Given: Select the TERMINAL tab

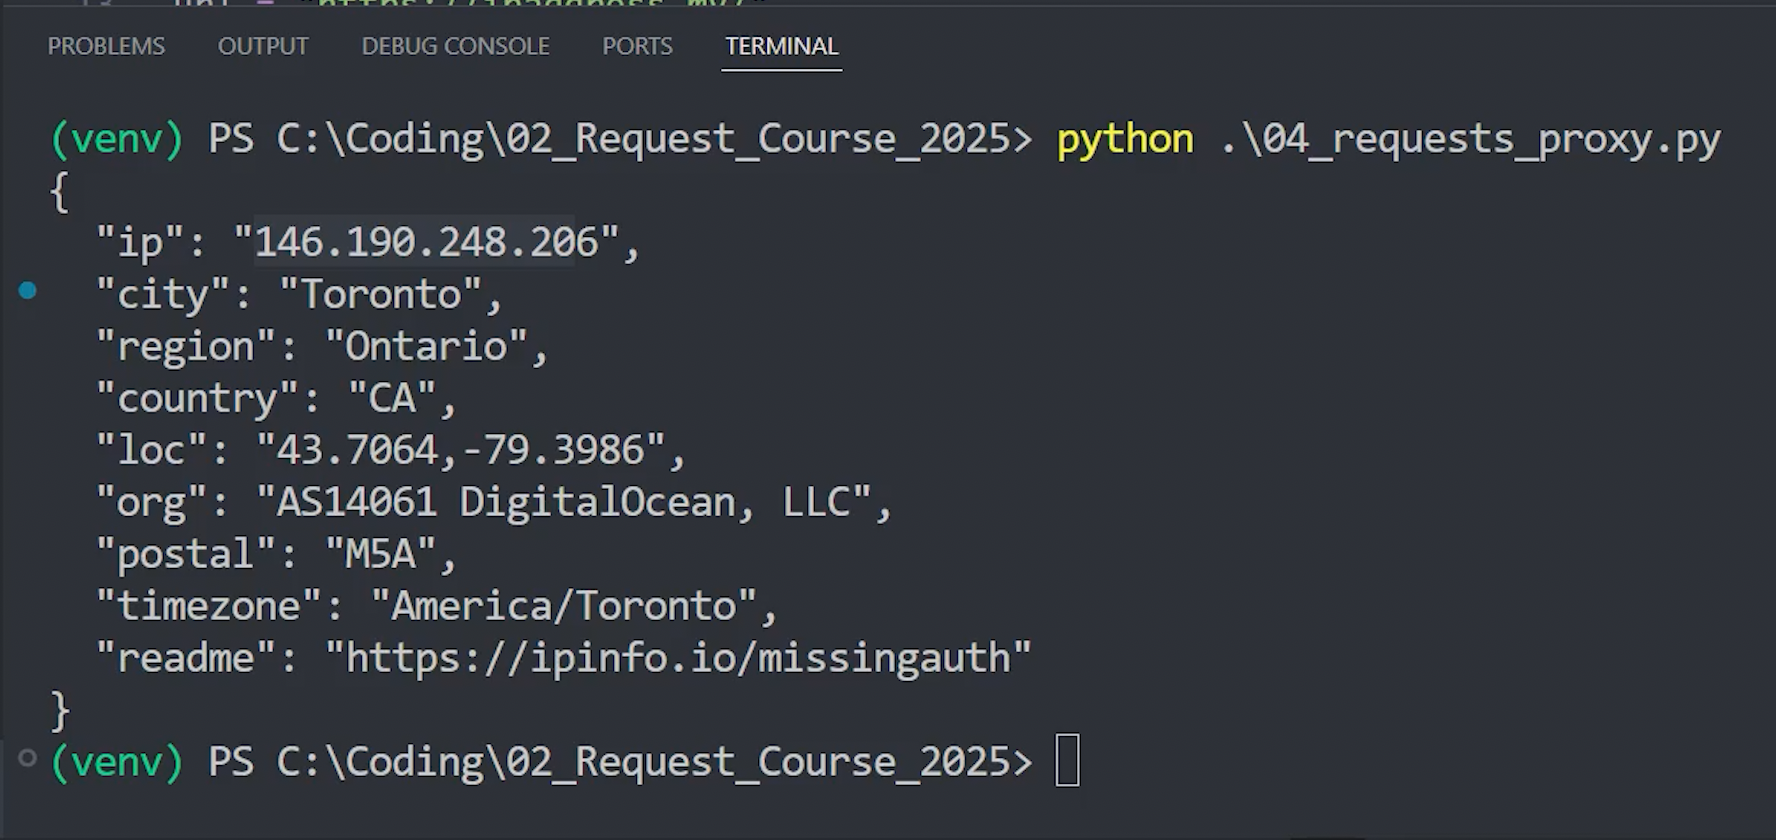Looking at the screenshot, I should click(781, 46).
